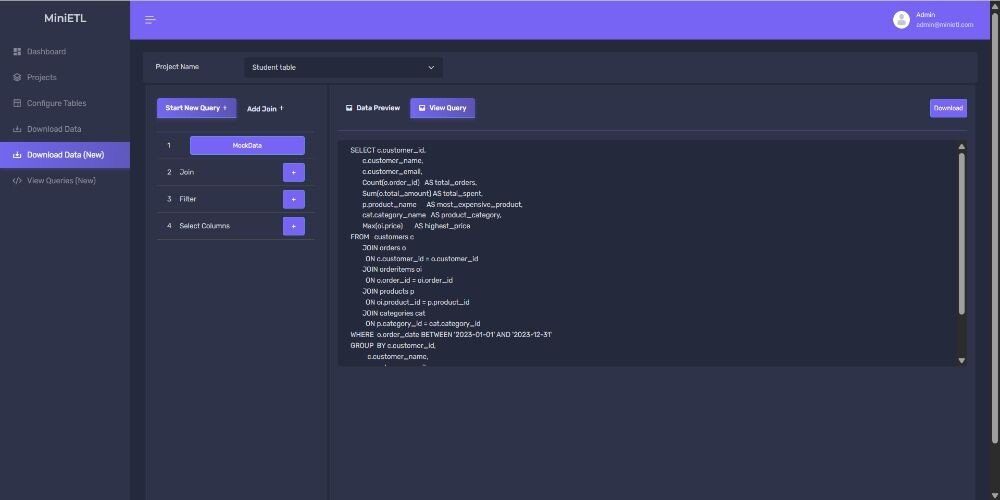The width and height of the screenshot is (1000, 500).
Task: Open Projects in the sidebar
Action: (41, 77)
